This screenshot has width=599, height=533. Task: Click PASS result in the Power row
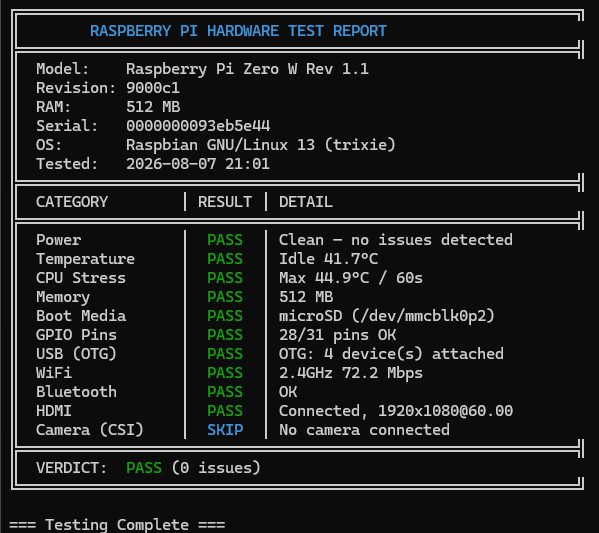(225, 240)
